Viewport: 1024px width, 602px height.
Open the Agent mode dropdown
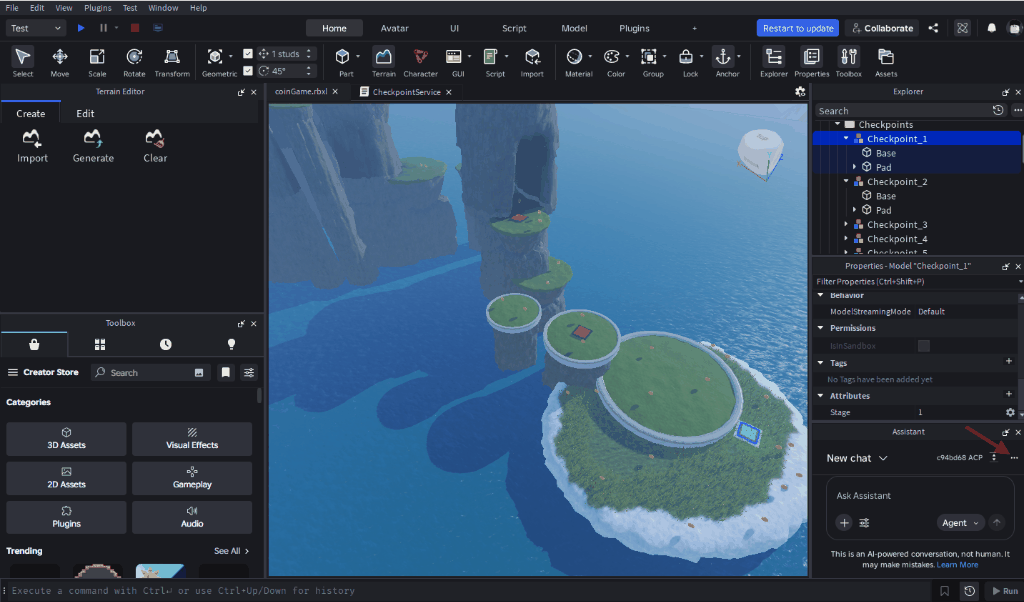click(x=960, y=523)
